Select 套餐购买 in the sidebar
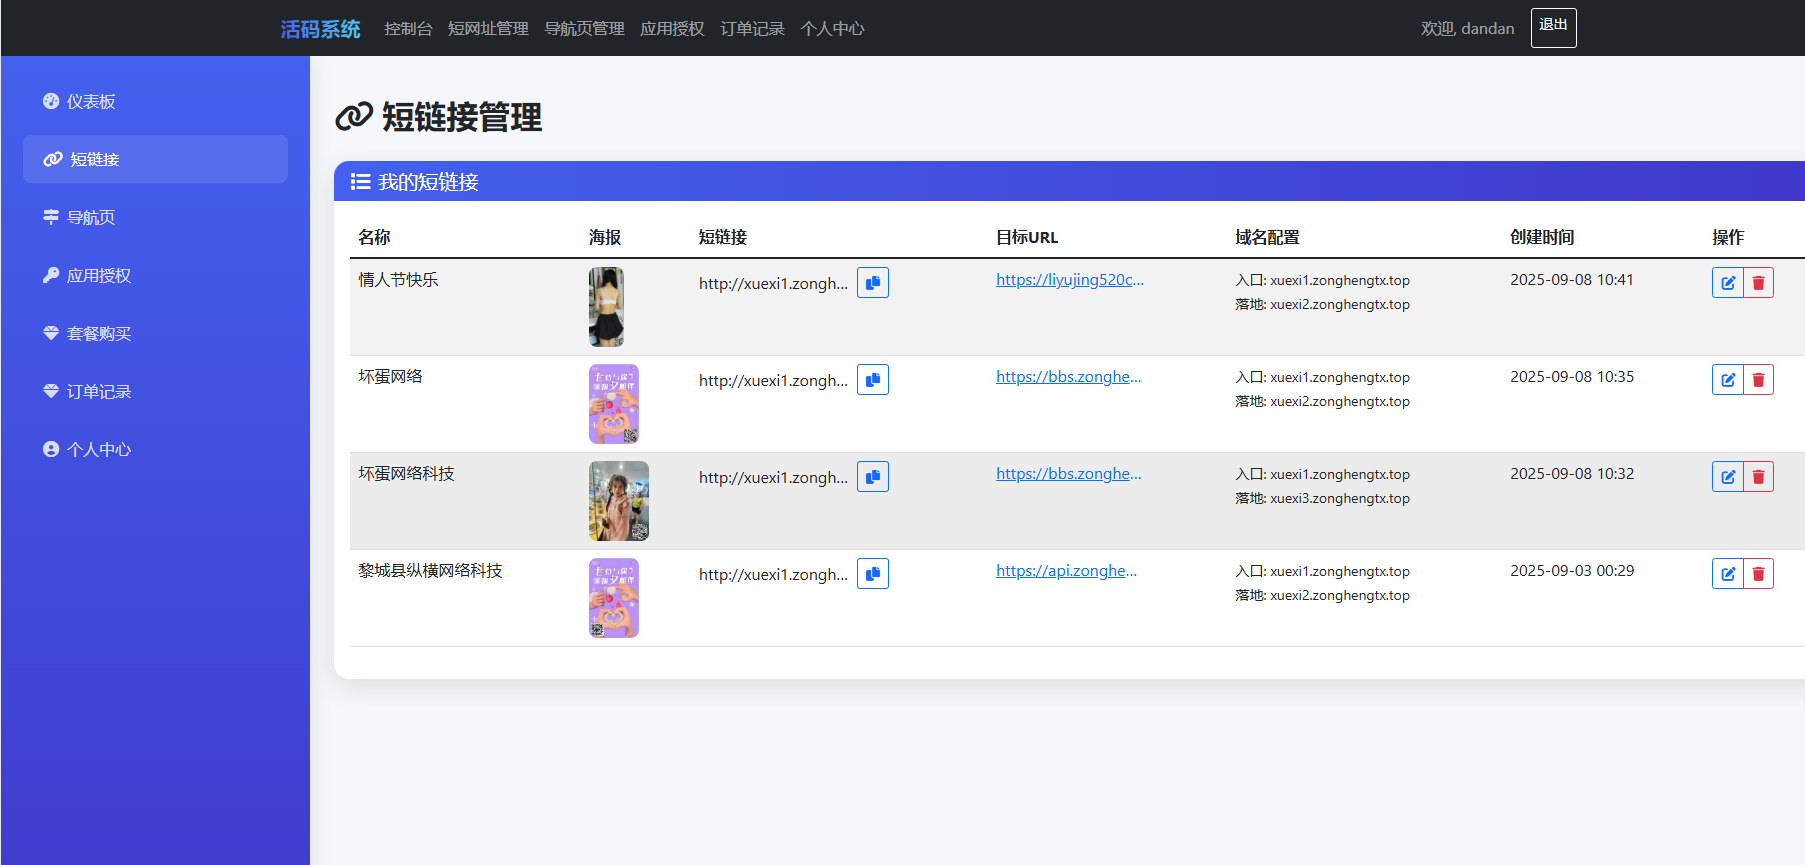Viewport: 1805px width, 865px height. 98,334
